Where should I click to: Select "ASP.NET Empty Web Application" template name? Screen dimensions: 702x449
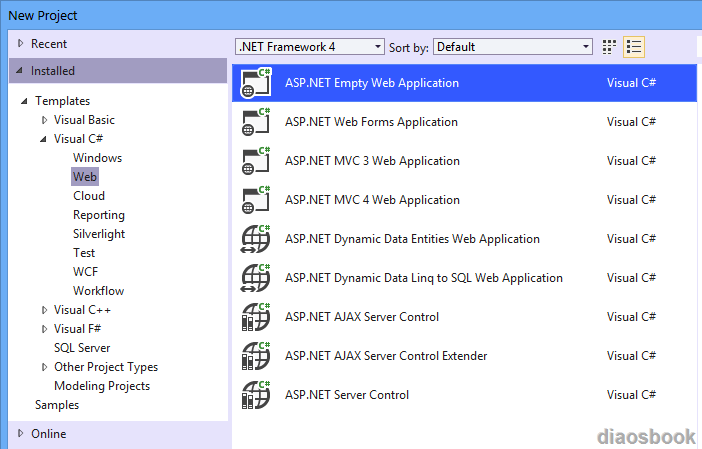tap(372, 83)
